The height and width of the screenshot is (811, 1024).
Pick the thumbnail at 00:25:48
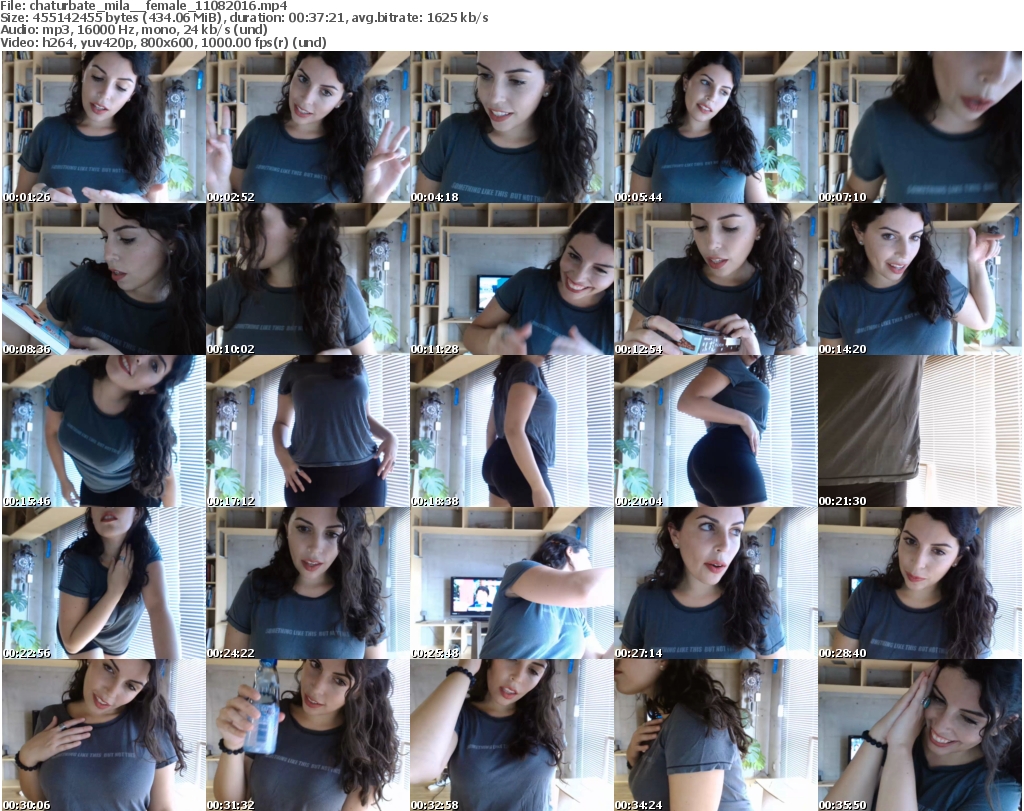point(511,583)
